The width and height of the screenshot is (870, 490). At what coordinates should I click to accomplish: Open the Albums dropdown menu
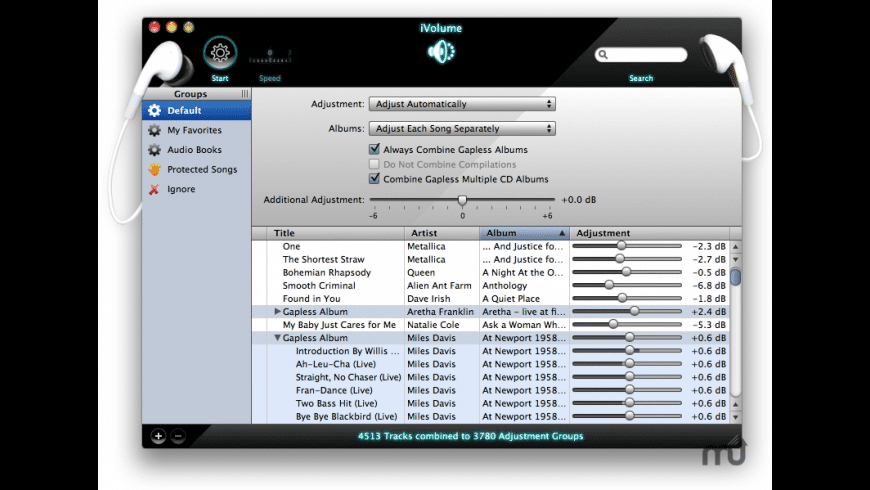point(462,128)
